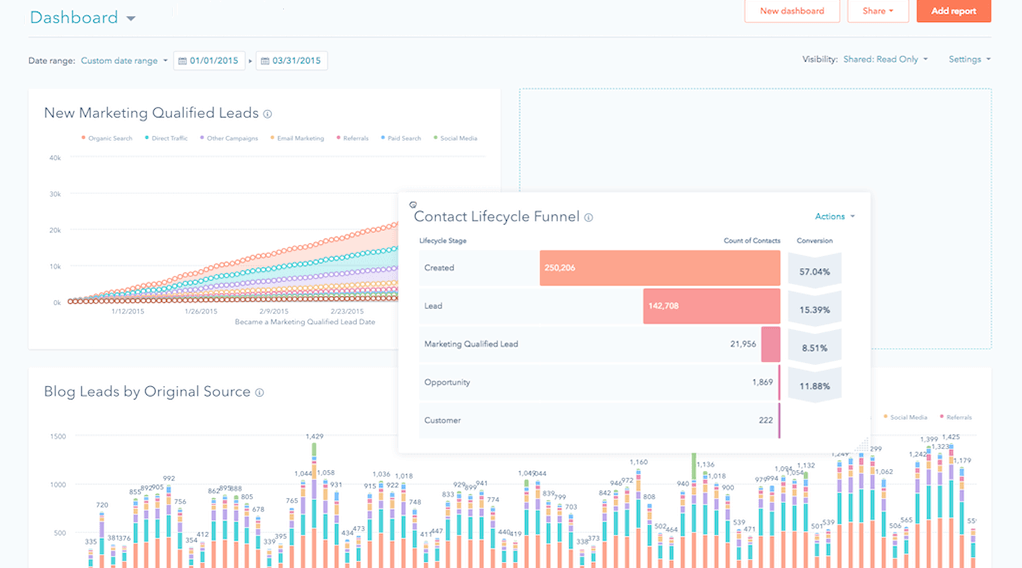
Task: Click info icon beside Blog Leads by Original Source
Action: pyautogui.click(x=259, y=393)
